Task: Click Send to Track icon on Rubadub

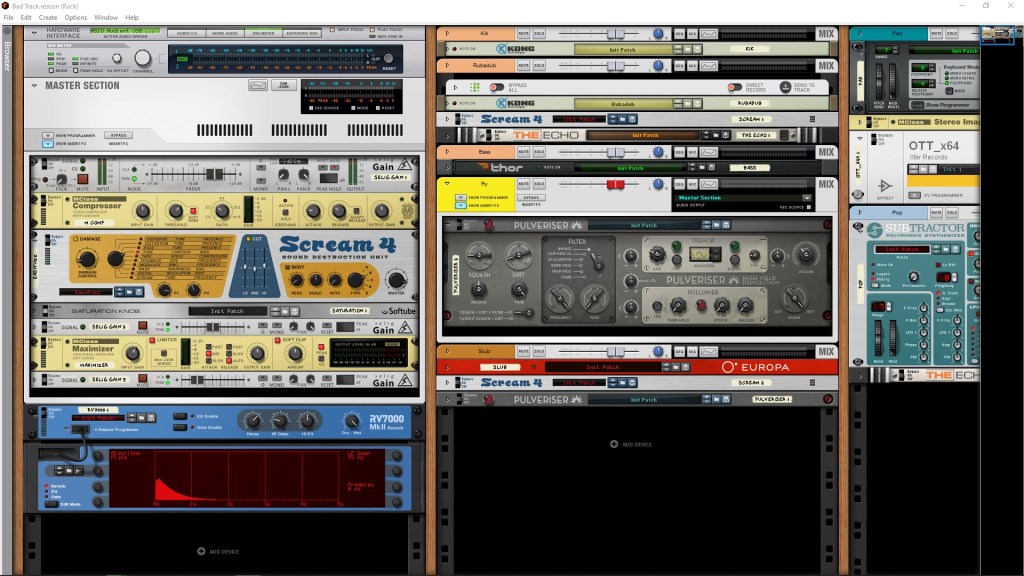Action: [x=786, y=87]
